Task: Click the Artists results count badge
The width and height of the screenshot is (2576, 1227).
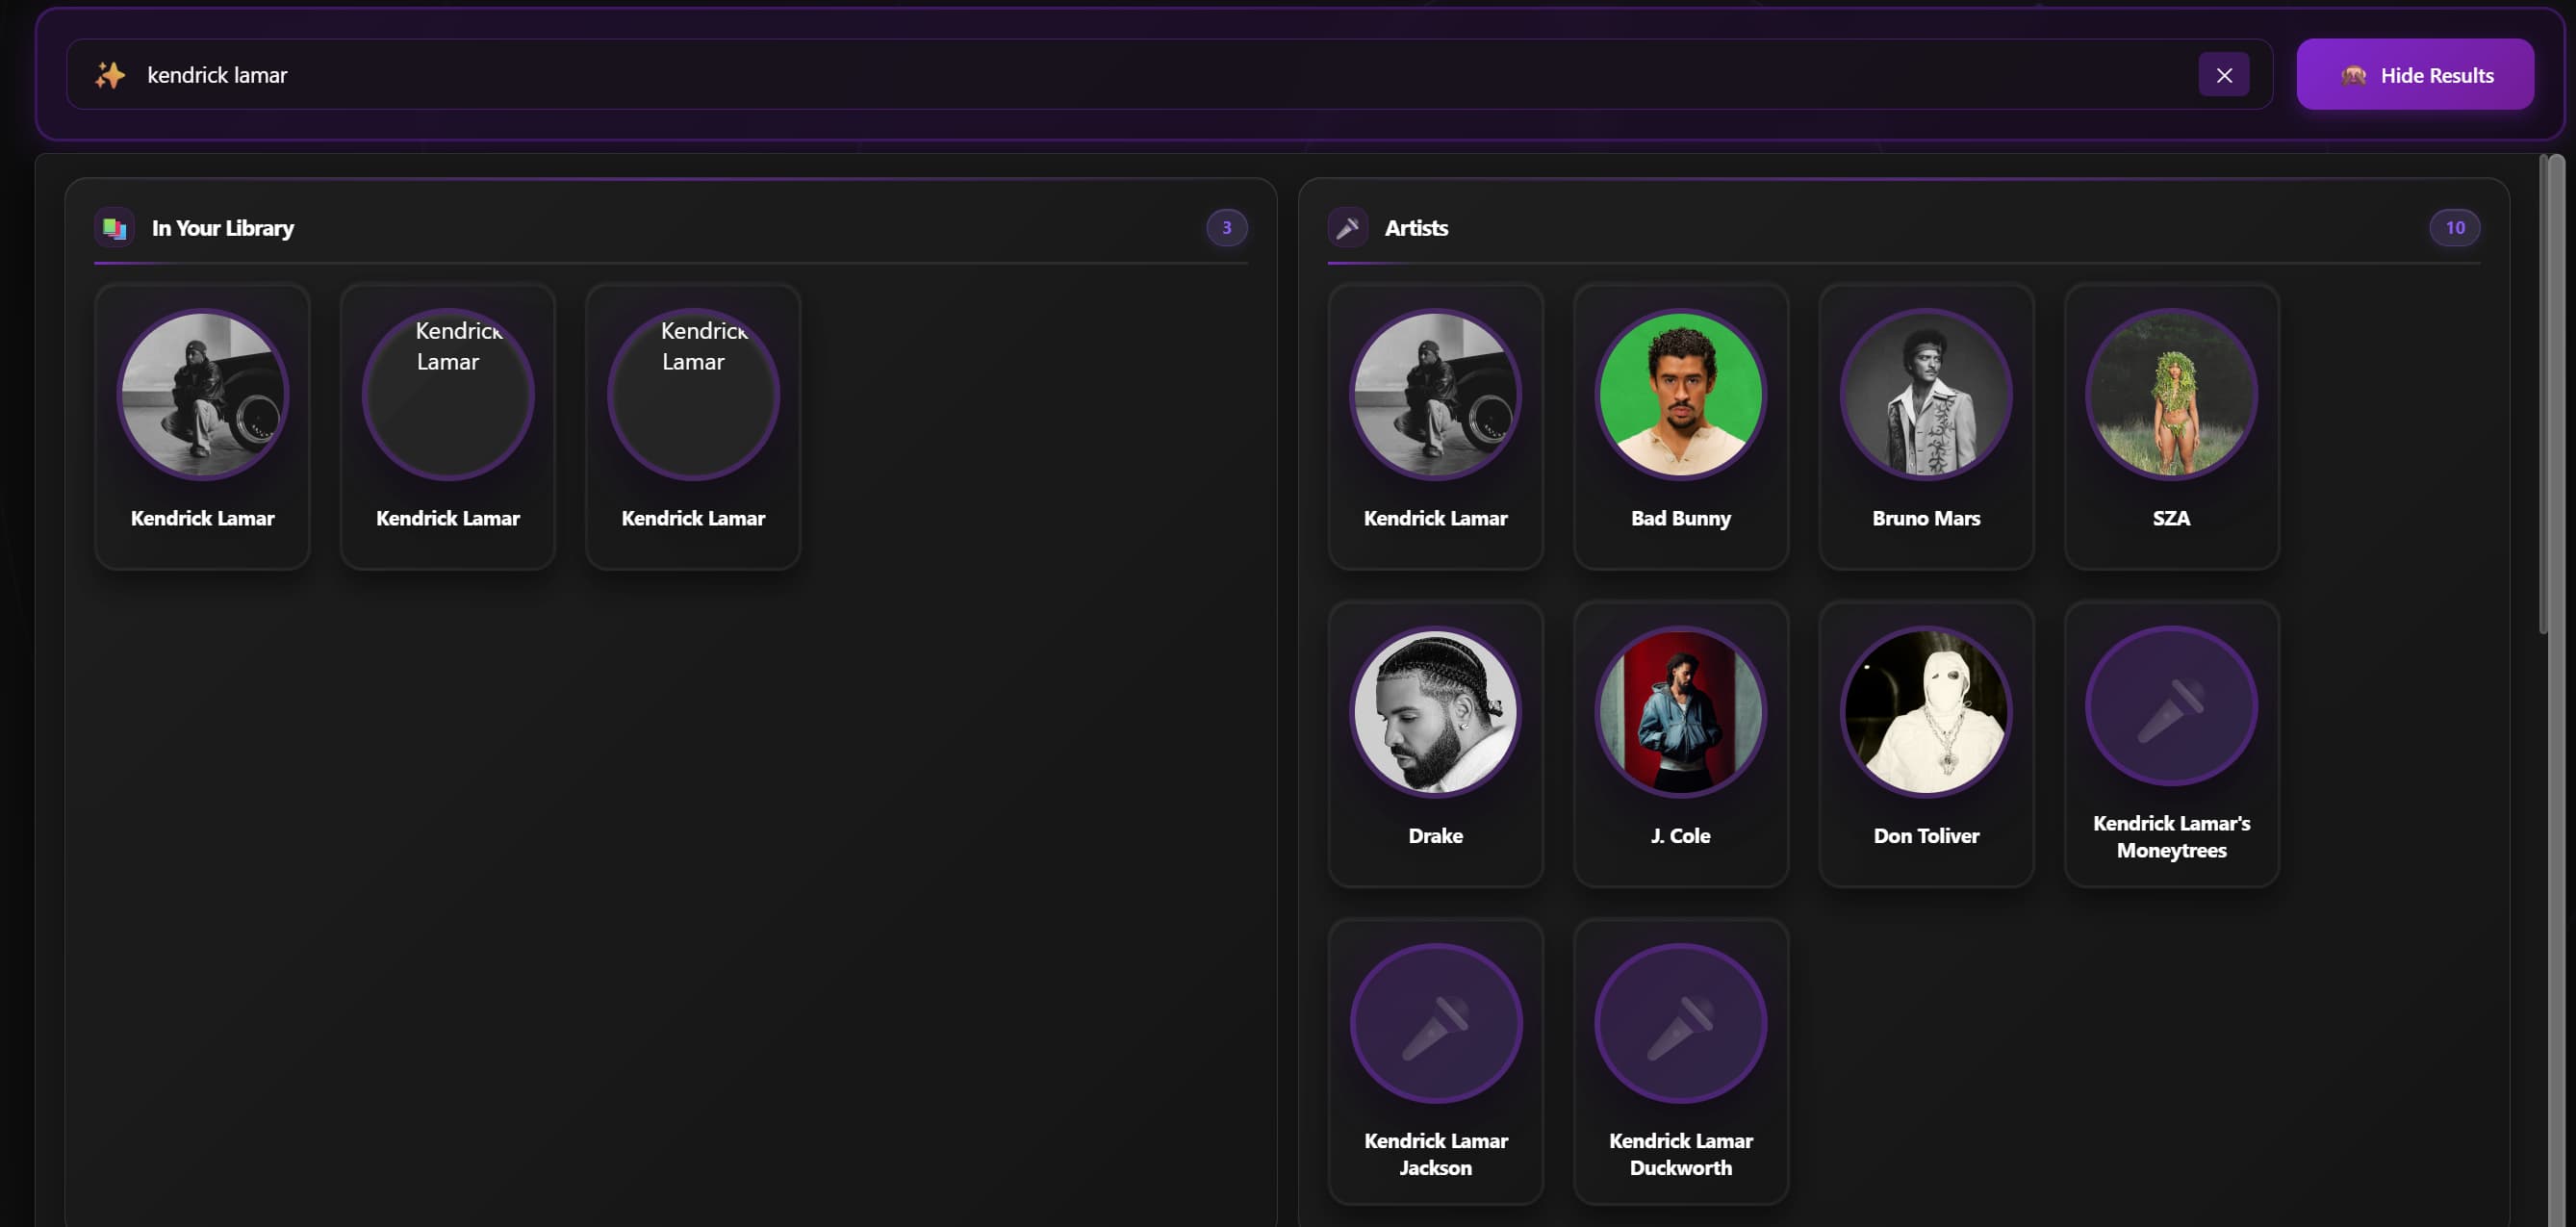Action: click(x=2454, y=228)
